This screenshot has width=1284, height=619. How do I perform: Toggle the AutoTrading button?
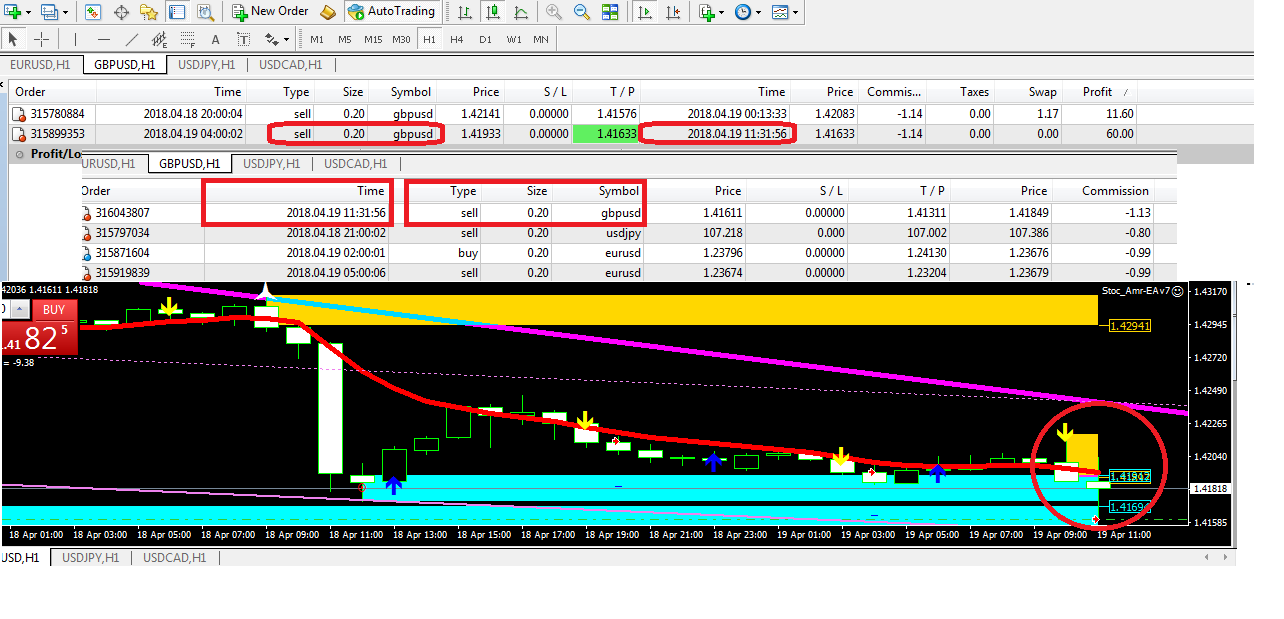pos(391,12)
